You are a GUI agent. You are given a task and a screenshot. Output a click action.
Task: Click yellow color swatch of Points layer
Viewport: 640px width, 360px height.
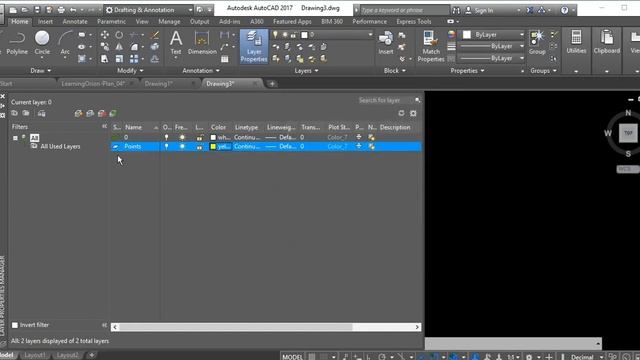point(213,147)
